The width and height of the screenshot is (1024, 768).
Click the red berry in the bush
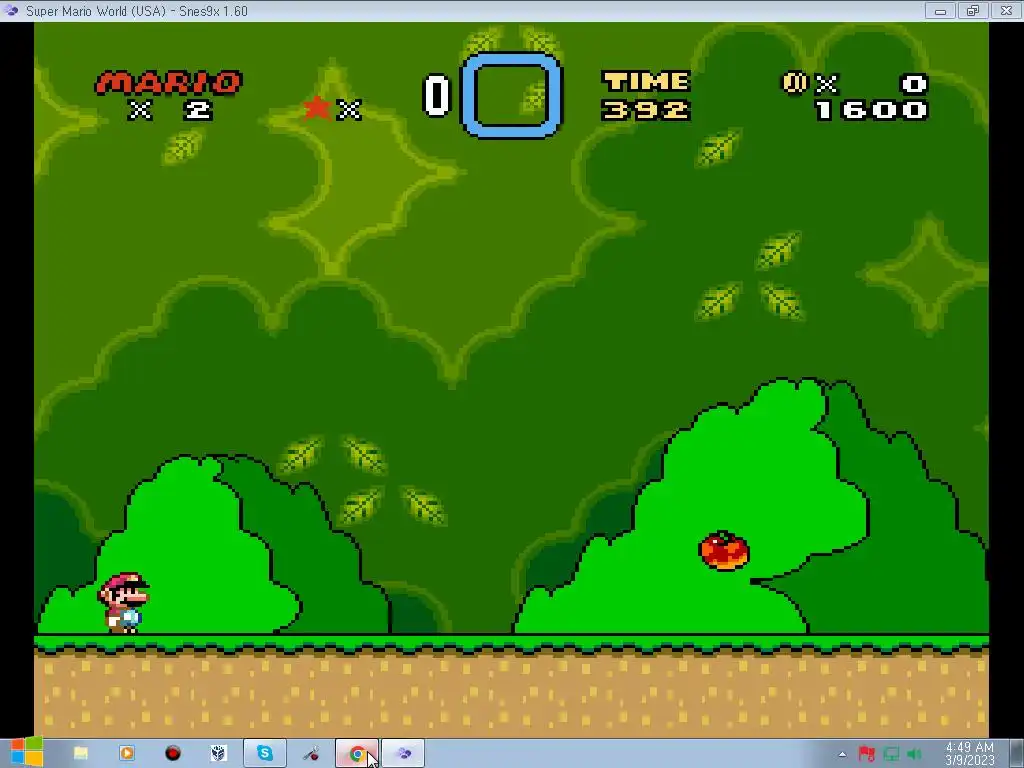coord(724,551)
